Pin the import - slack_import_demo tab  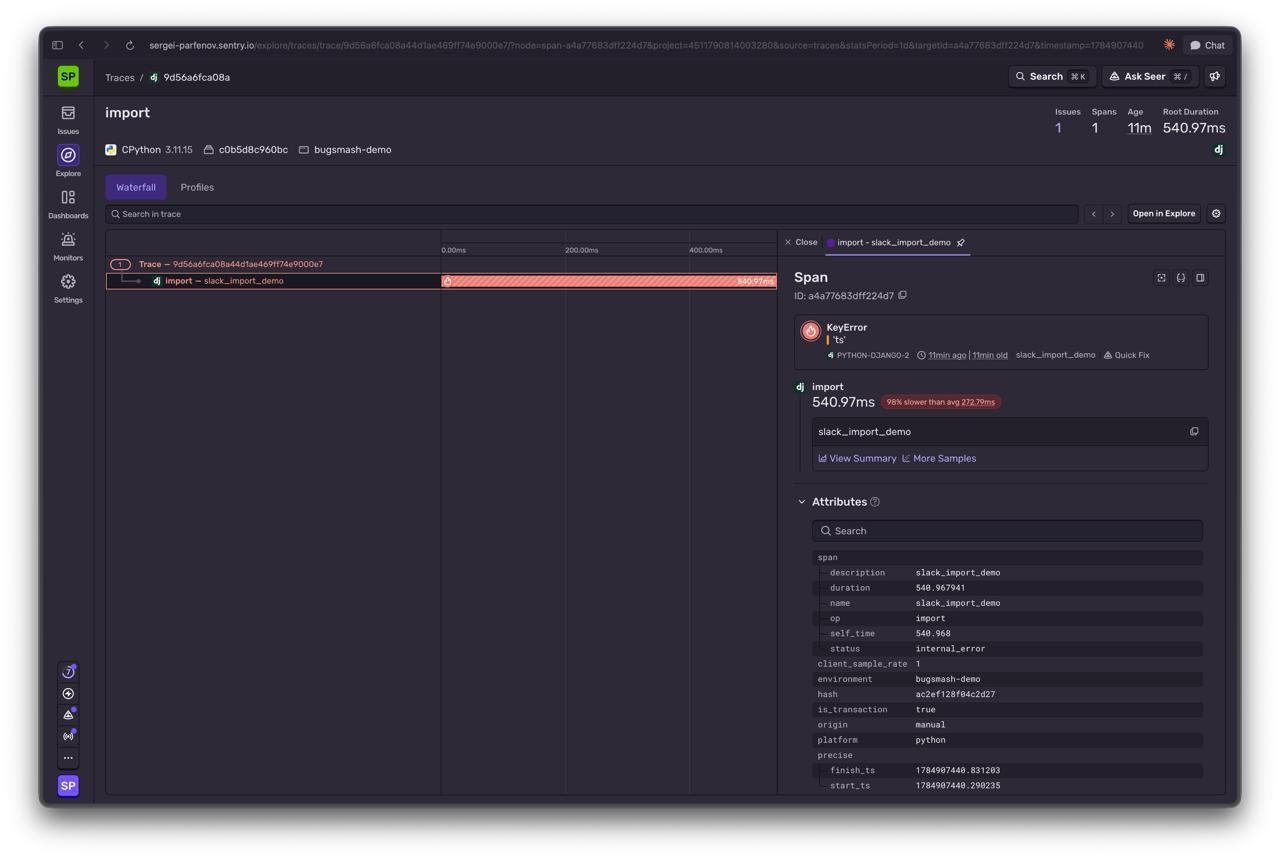coord(960,242)
